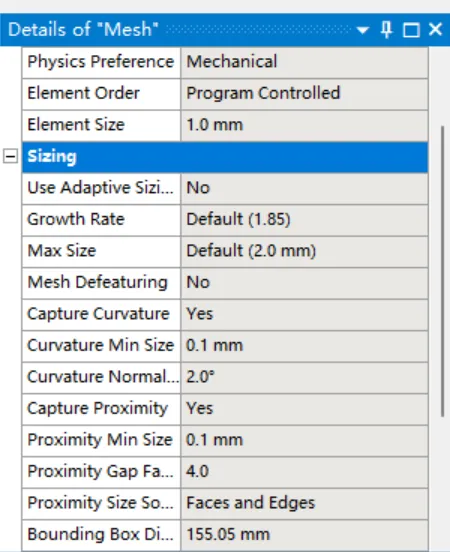Edit Growth Rate Default (1.85) field
This screenshot has height=552, width=450.
coord(304,220)
